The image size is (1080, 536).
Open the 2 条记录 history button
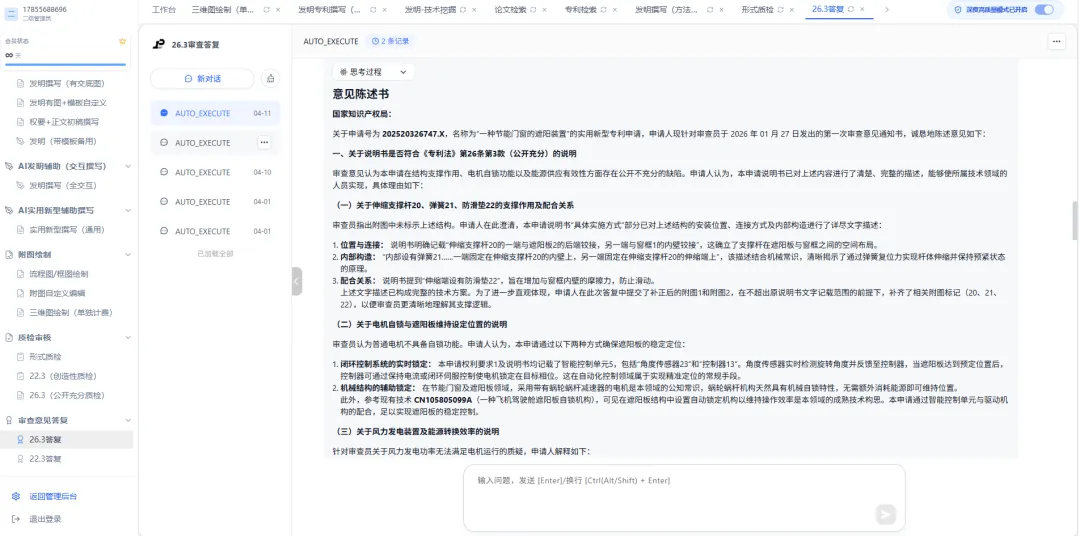tap(390, 41)
